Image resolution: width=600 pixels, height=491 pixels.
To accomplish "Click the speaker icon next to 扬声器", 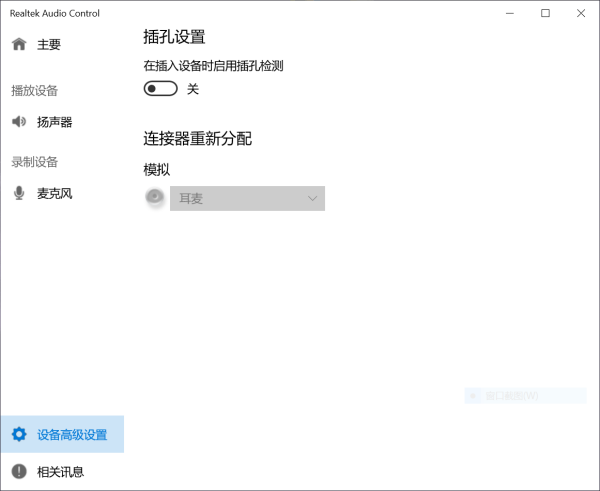I will pyautogui.click(x=19, y=122).
